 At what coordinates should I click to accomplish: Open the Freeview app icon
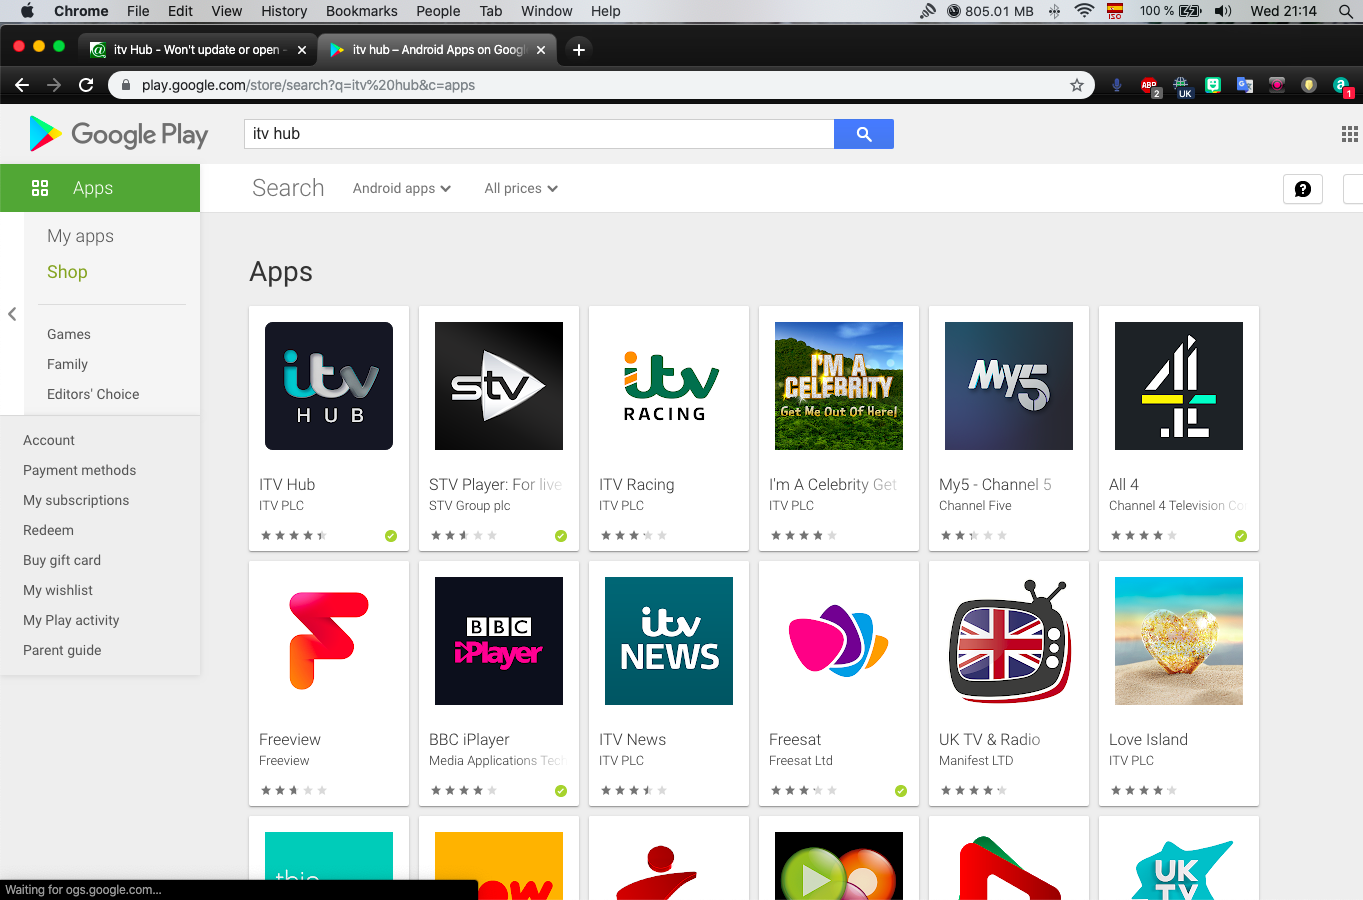tap(329, 641)
